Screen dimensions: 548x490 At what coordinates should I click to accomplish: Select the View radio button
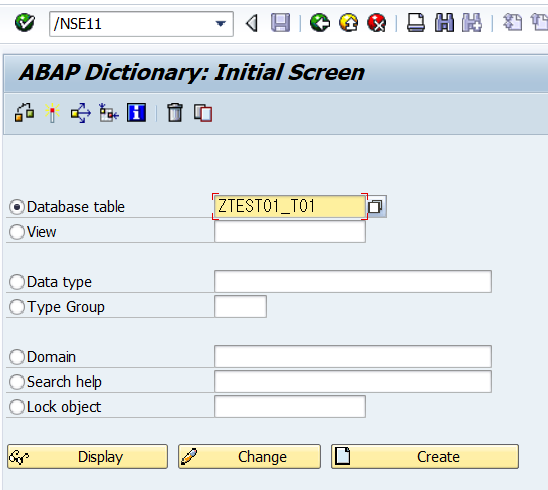click(x=17, y=232)
